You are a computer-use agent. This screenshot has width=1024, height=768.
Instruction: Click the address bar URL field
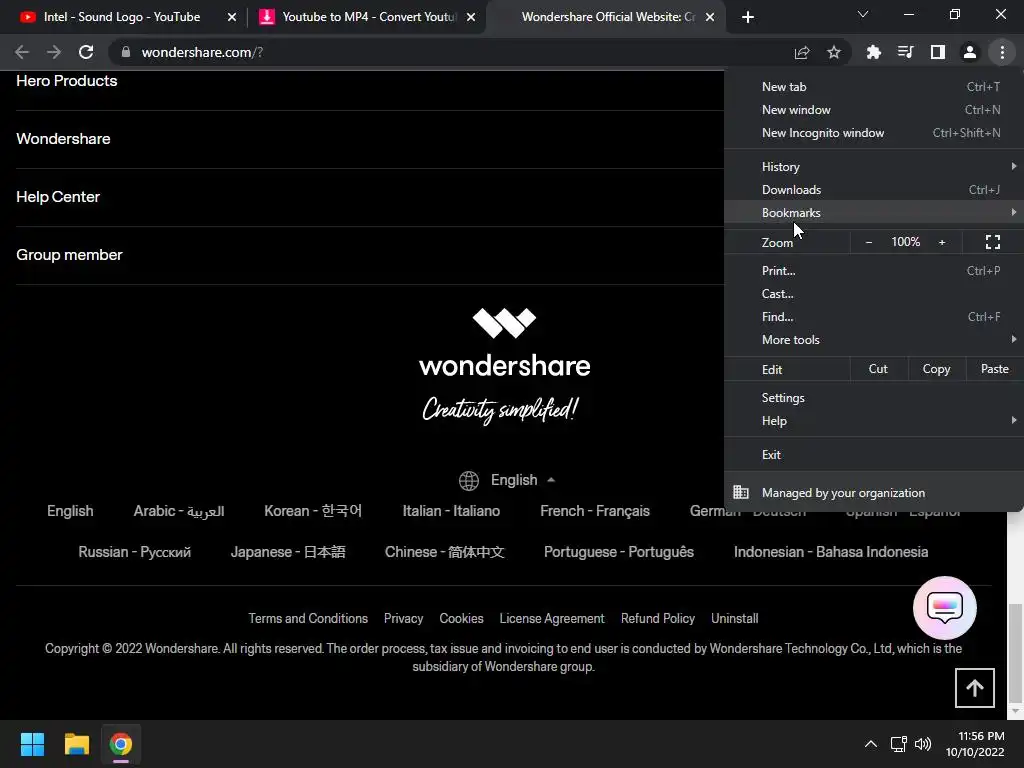(457, 52)
